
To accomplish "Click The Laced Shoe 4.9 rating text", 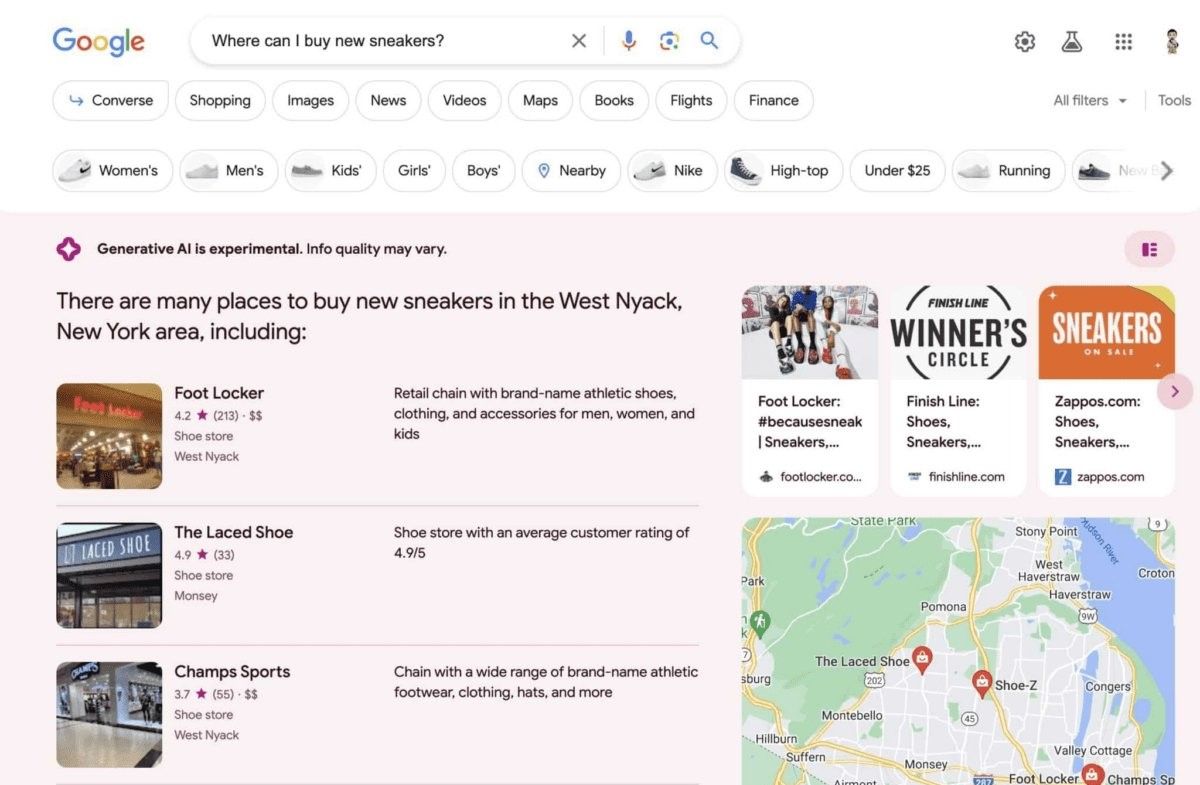I will tap(204, 554).
